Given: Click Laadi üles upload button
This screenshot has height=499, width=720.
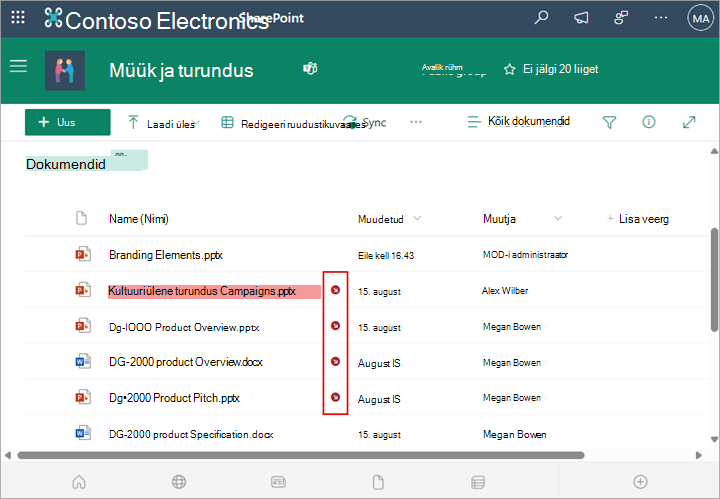Looking at the screenshot, I should coord(161,123).
